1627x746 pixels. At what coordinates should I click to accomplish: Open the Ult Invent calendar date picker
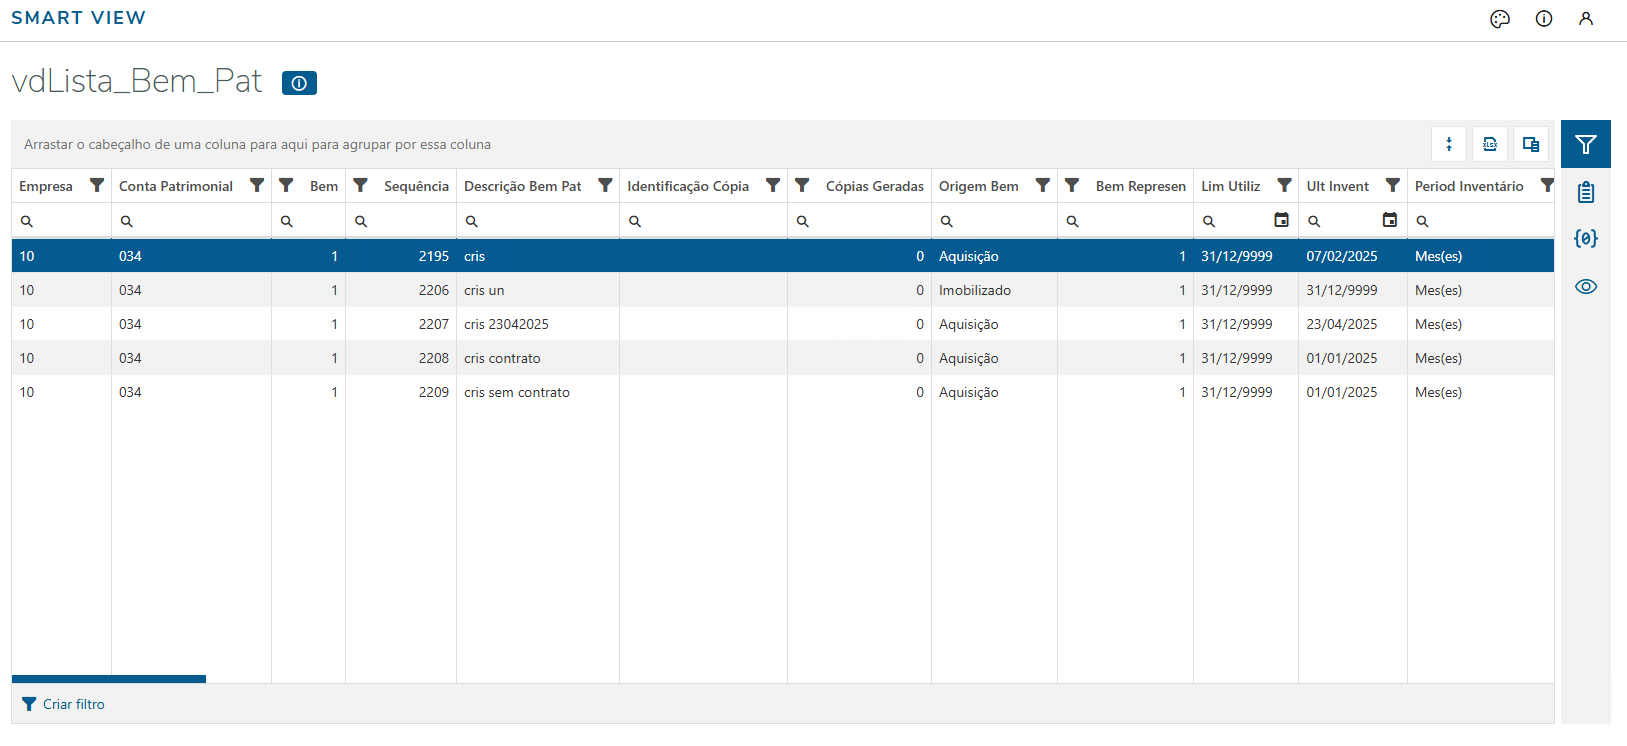coord(1390,220)
